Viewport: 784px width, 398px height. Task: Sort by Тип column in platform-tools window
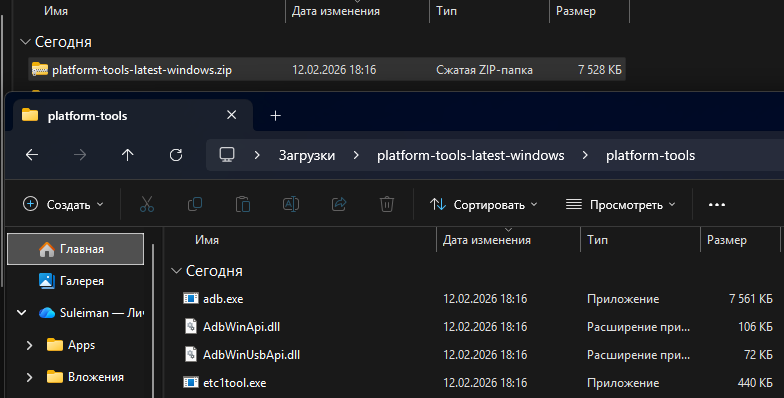(598, 240)
